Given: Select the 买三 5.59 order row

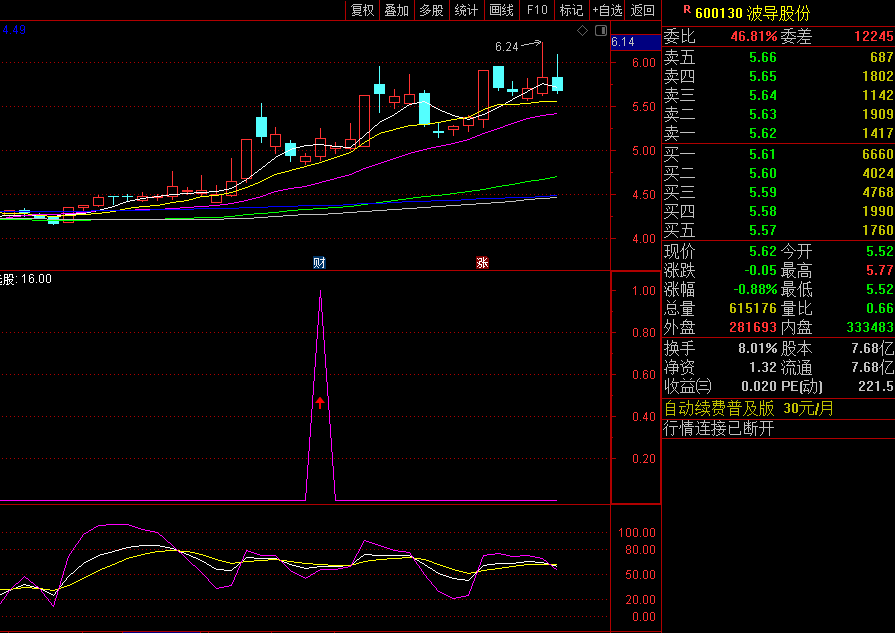Looking at the screenshot, I should pyautogui.click(x=778, y=192).
